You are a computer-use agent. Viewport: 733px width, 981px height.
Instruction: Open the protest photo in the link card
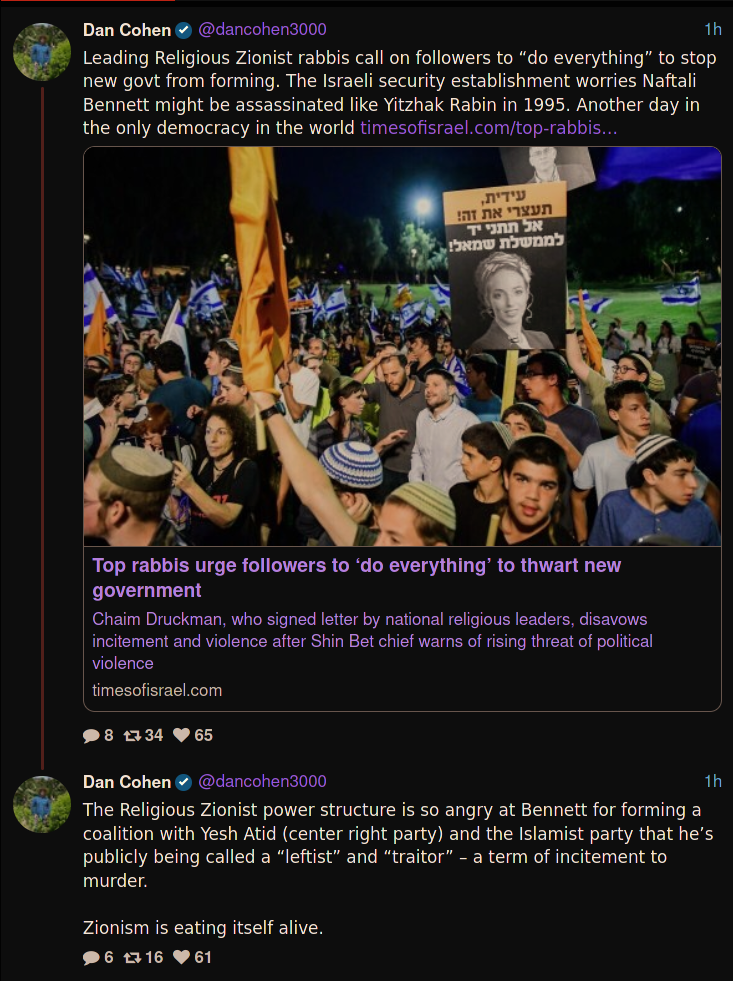tap(402, 347)
